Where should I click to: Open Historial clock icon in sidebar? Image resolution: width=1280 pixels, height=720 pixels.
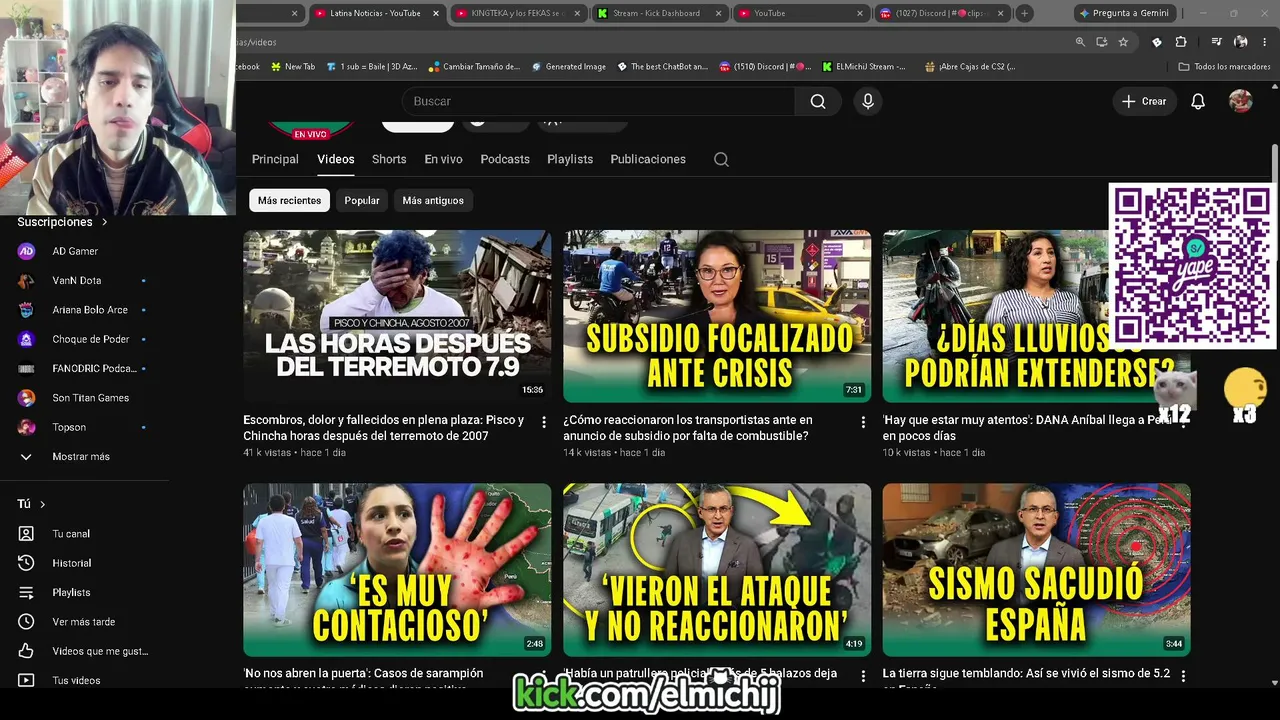tap(27, 563)
